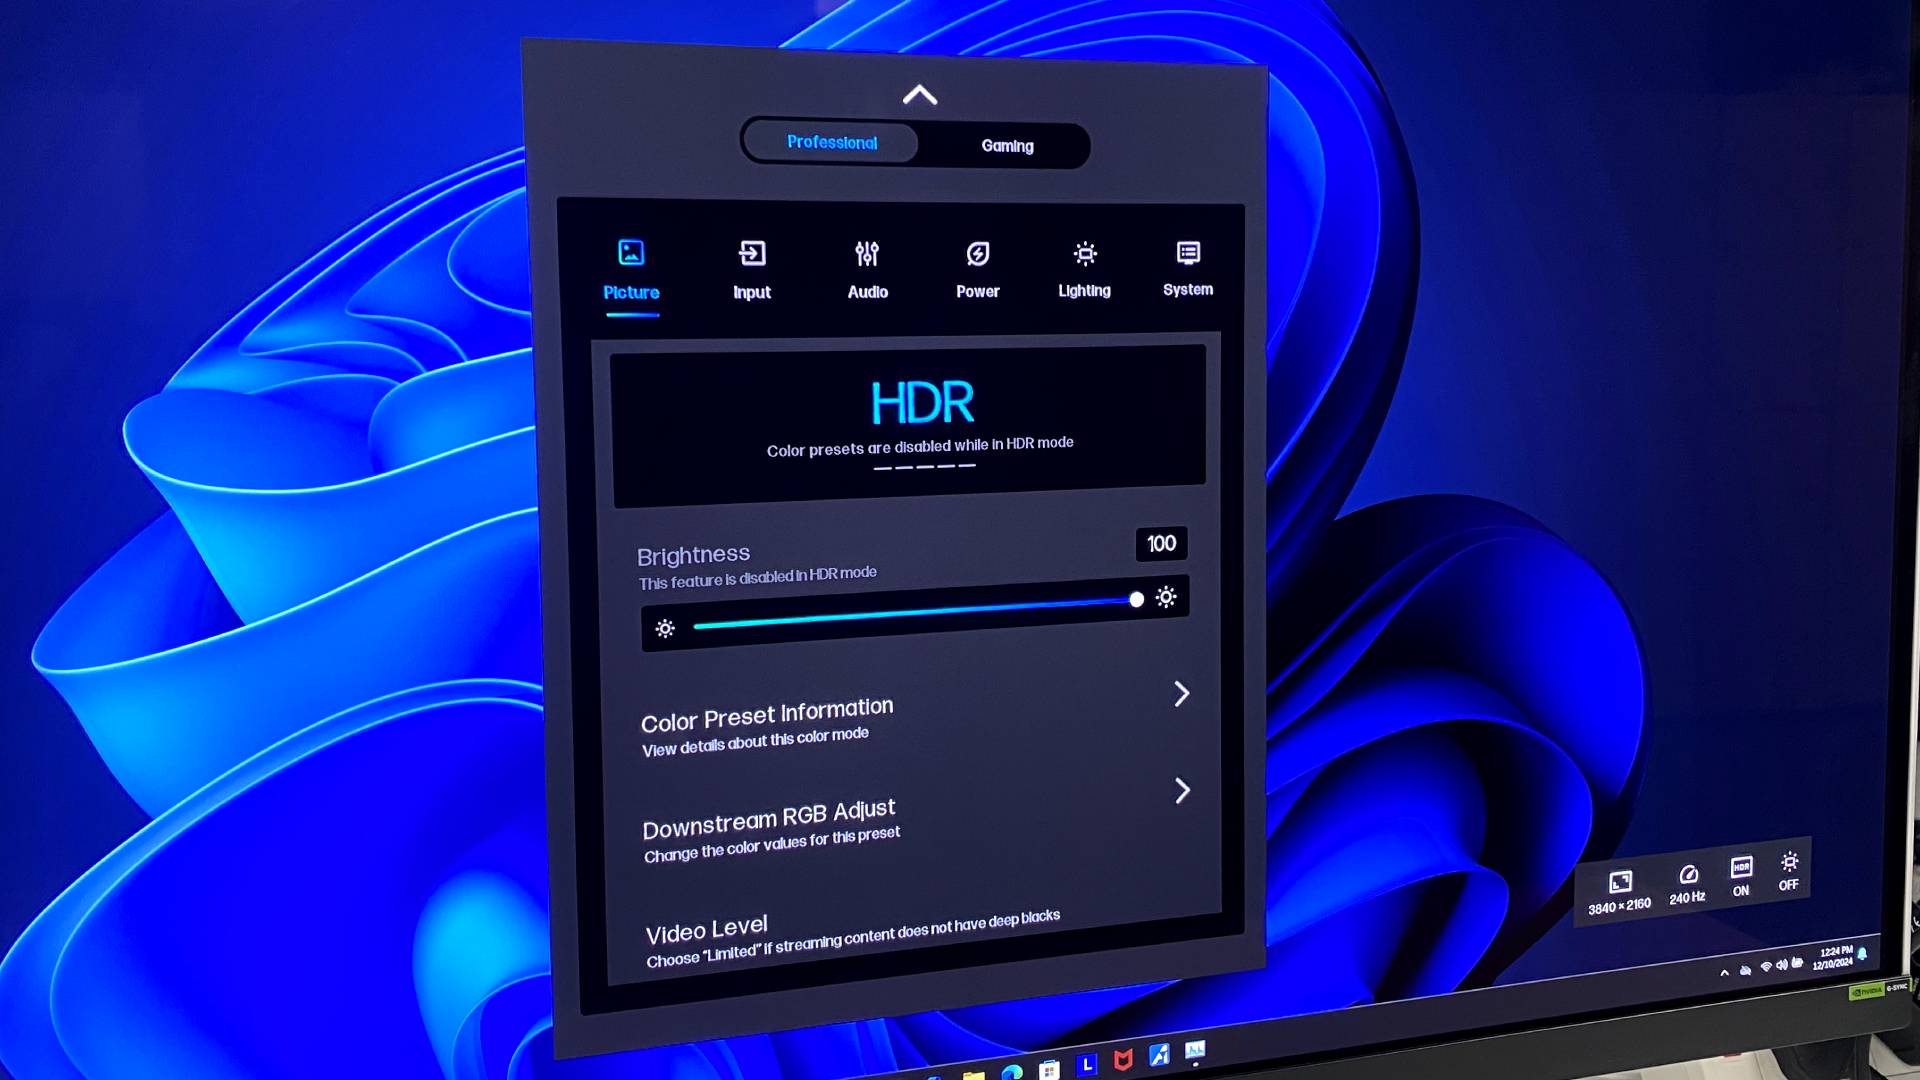Expand the Color Preset Information section

[1180, 692]
